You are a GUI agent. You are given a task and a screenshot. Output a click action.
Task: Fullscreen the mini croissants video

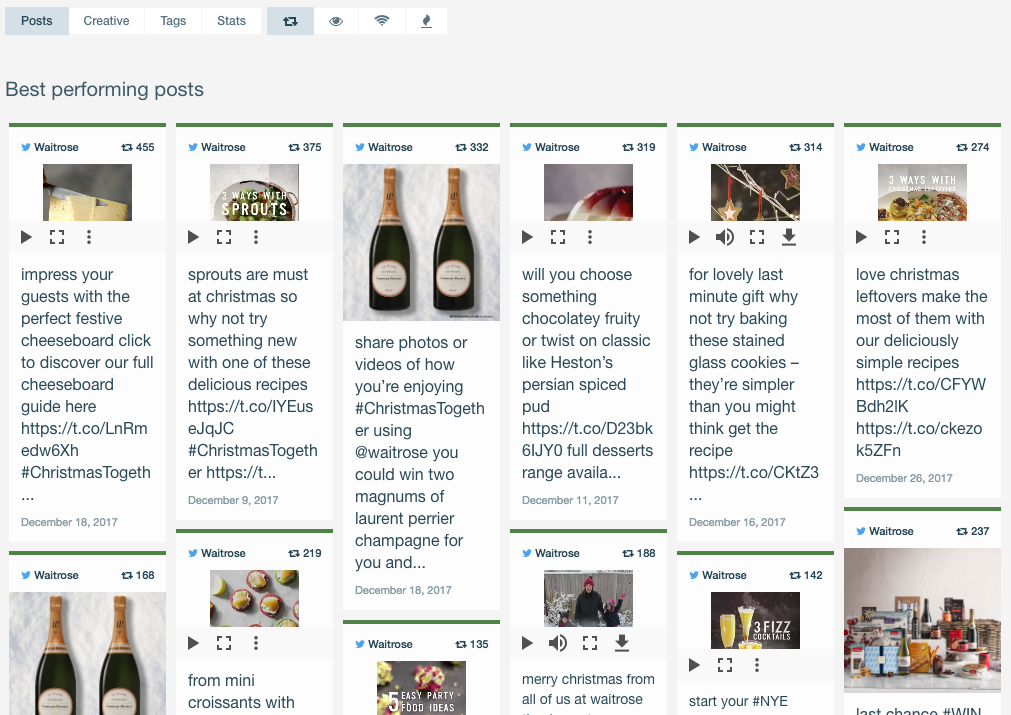[224, 643]
